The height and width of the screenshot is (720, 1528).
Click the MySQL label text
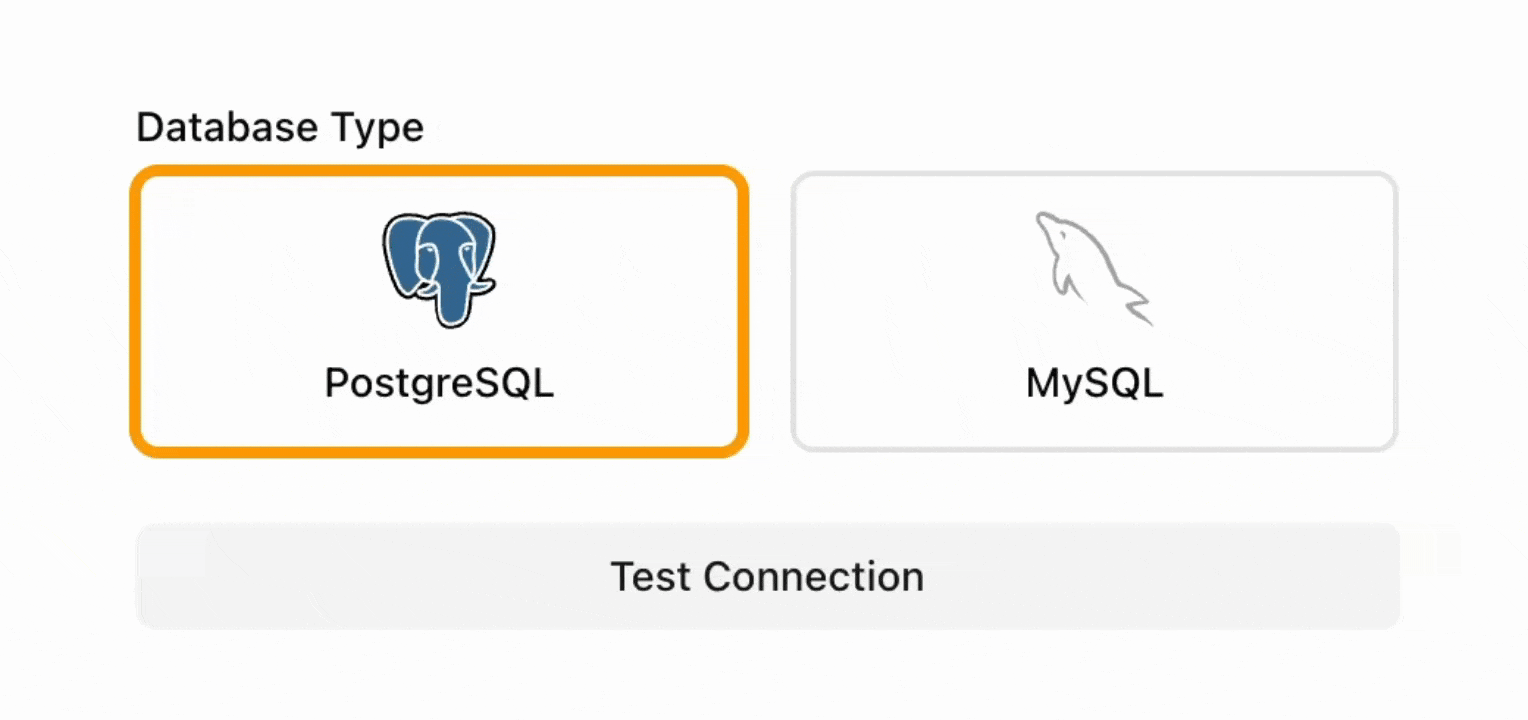(1094, 382)
